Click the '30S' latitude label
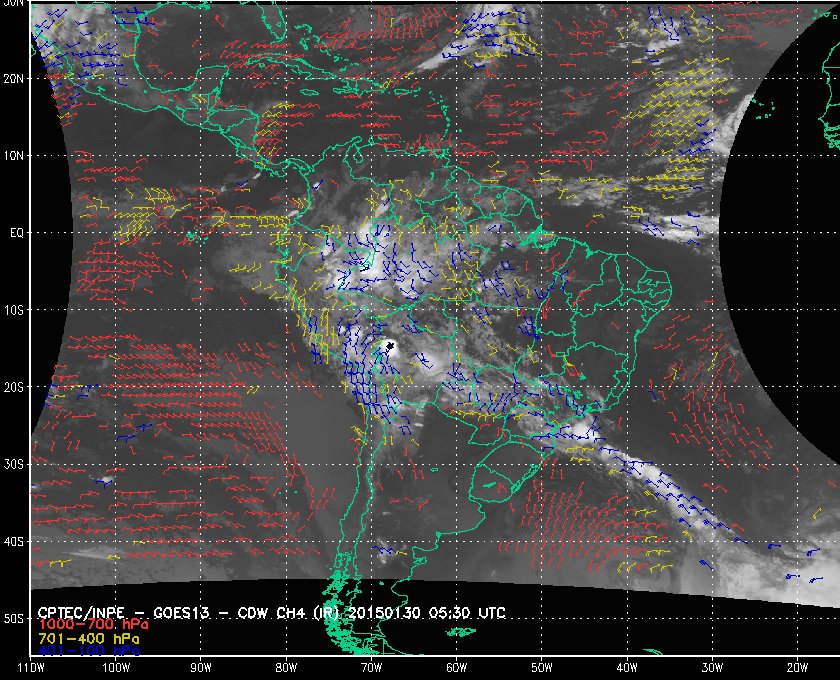Image resolution: width=840 pixels, height=680 pixels. tap(13, 465)
